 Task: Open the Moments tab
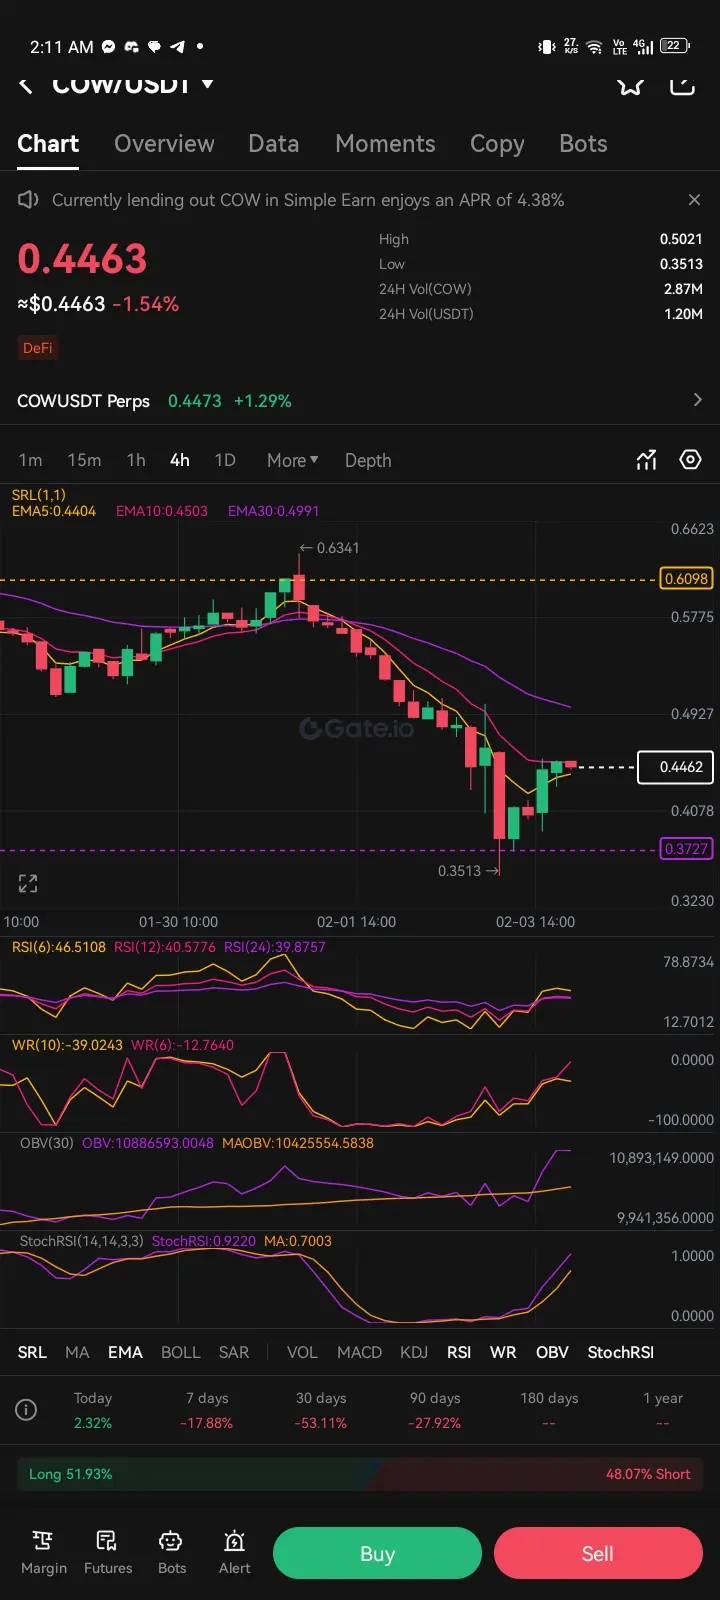(x=385, y=144)
